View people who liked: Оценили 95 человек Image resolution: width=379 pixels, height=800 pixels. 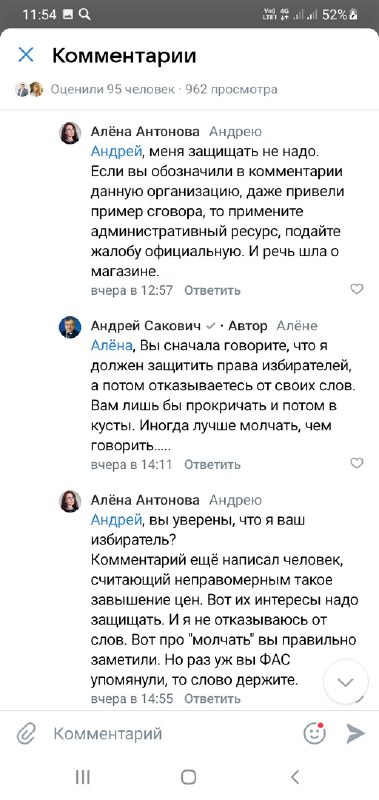click(x=112, y=90)
